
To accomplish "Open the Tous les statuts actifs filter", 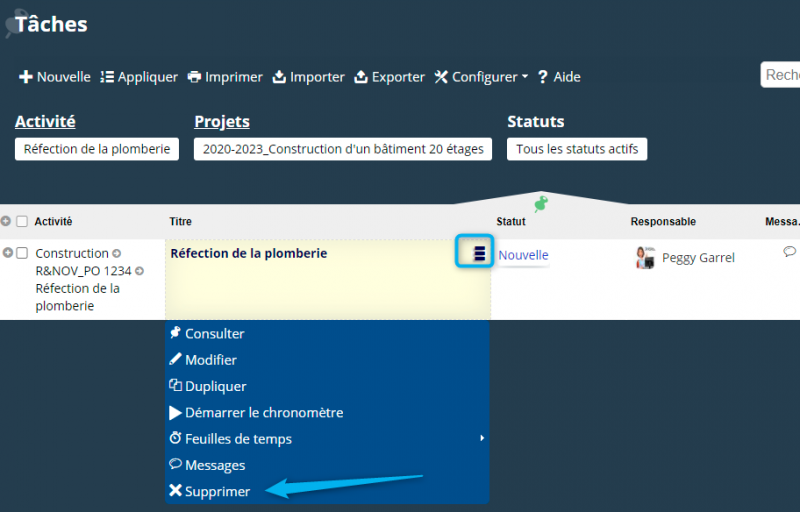I will (x=577, y=149).
